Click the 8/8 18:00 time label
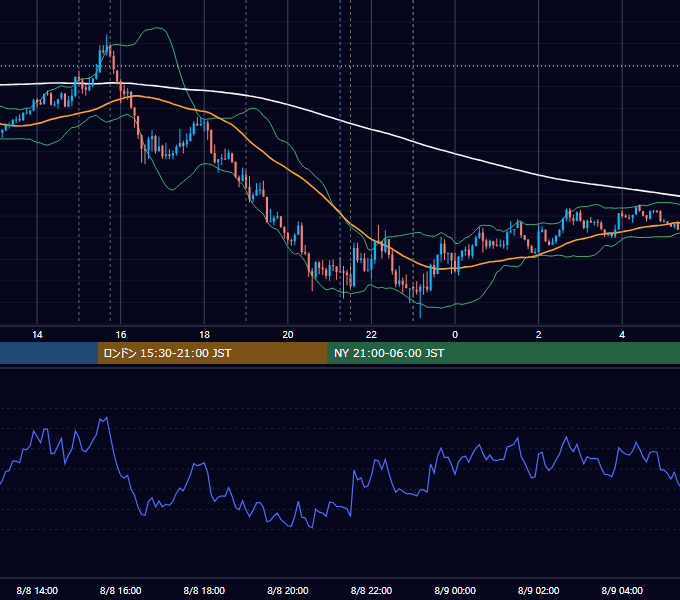 click(x=204, y=590)
